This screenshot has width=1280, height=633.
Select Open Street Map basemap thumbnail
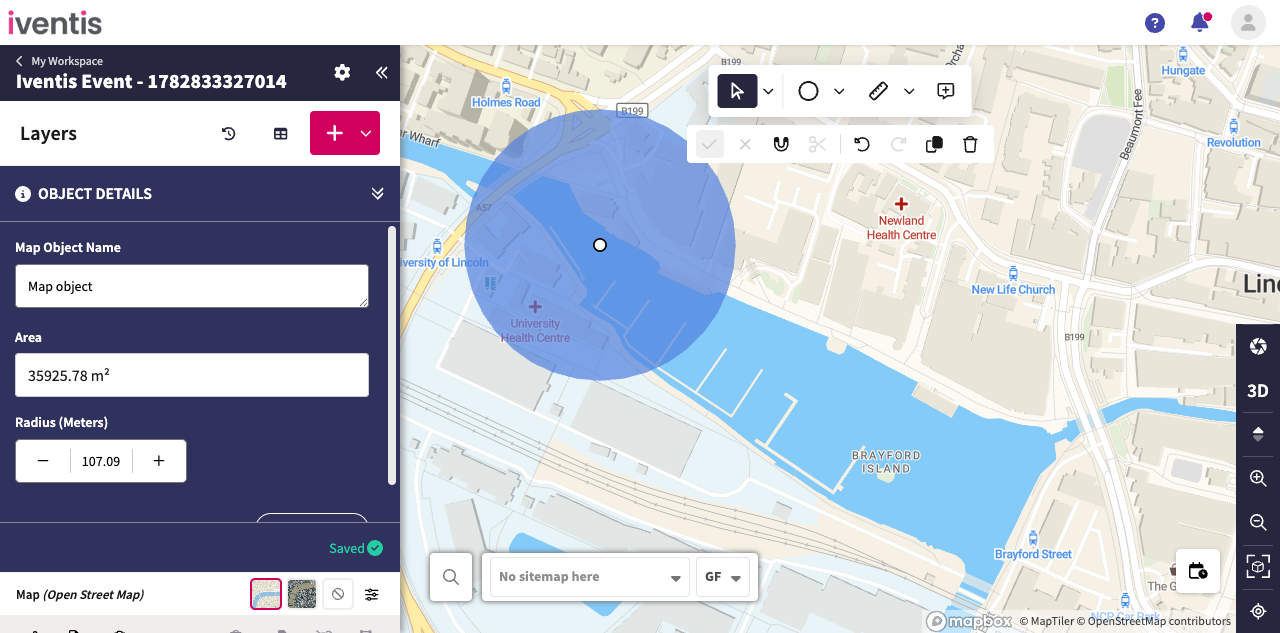click(x=265, y=594)
